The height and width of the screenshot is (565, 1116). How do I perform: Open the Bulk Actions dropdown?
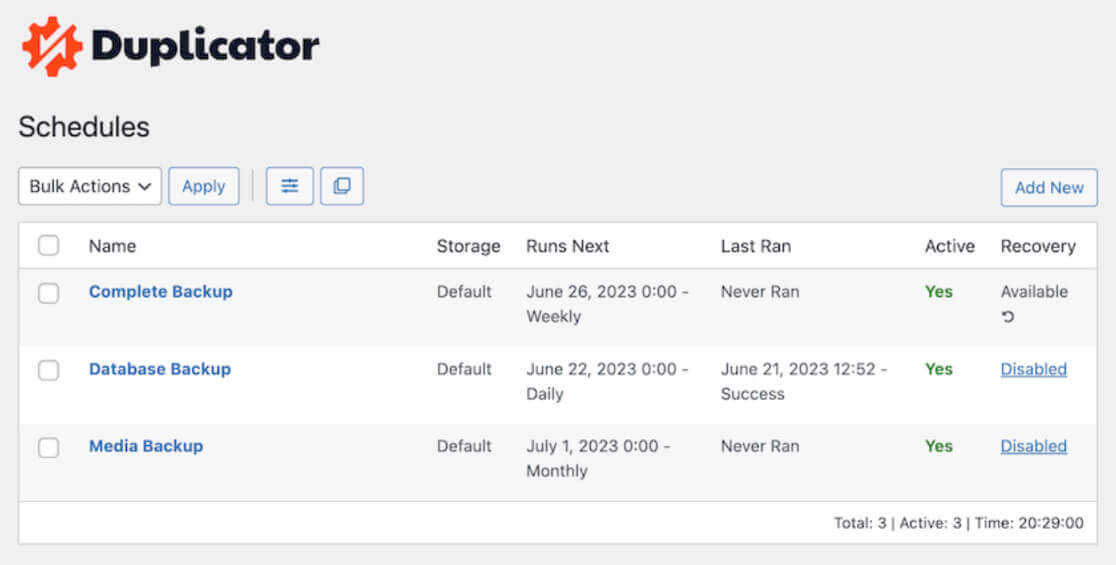[x=90, y=186]
